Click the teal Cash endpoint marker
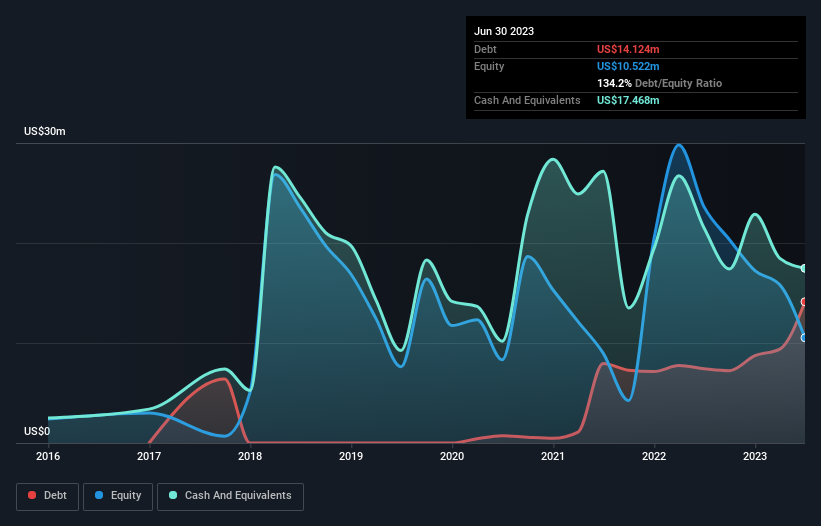821x526 pixels. [804, 268]
